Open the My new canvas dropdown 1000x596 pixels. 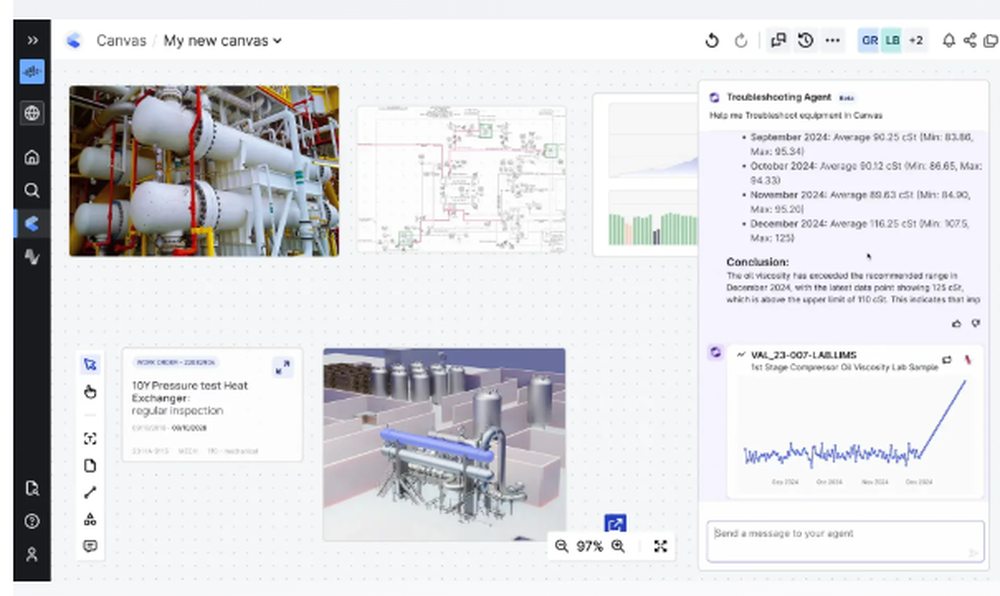[222, 41]
